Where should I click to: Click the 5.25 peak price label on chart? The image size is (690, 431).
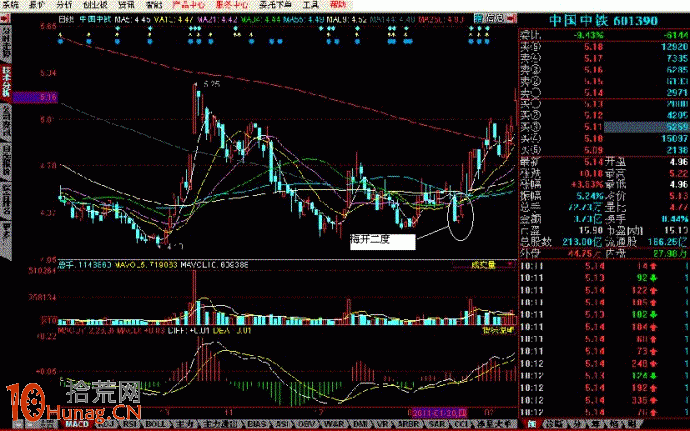coord(212,84)
